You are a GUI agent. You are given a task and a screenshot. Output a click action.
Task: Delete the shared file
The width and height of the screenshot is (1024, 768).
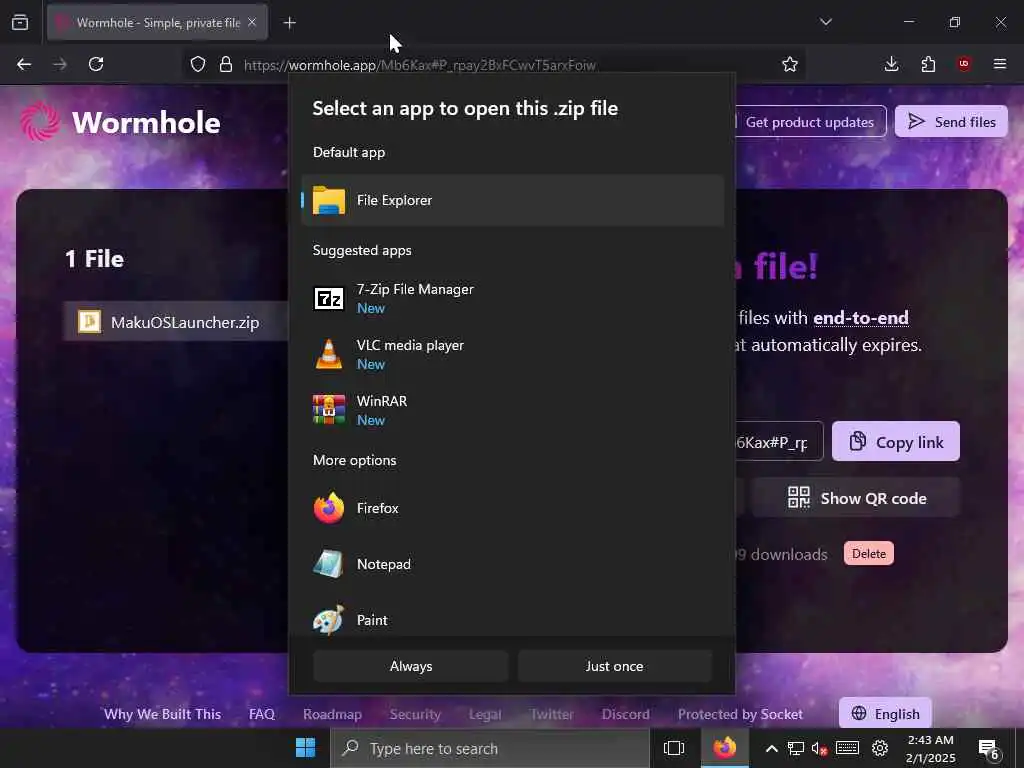pos(869,554)
